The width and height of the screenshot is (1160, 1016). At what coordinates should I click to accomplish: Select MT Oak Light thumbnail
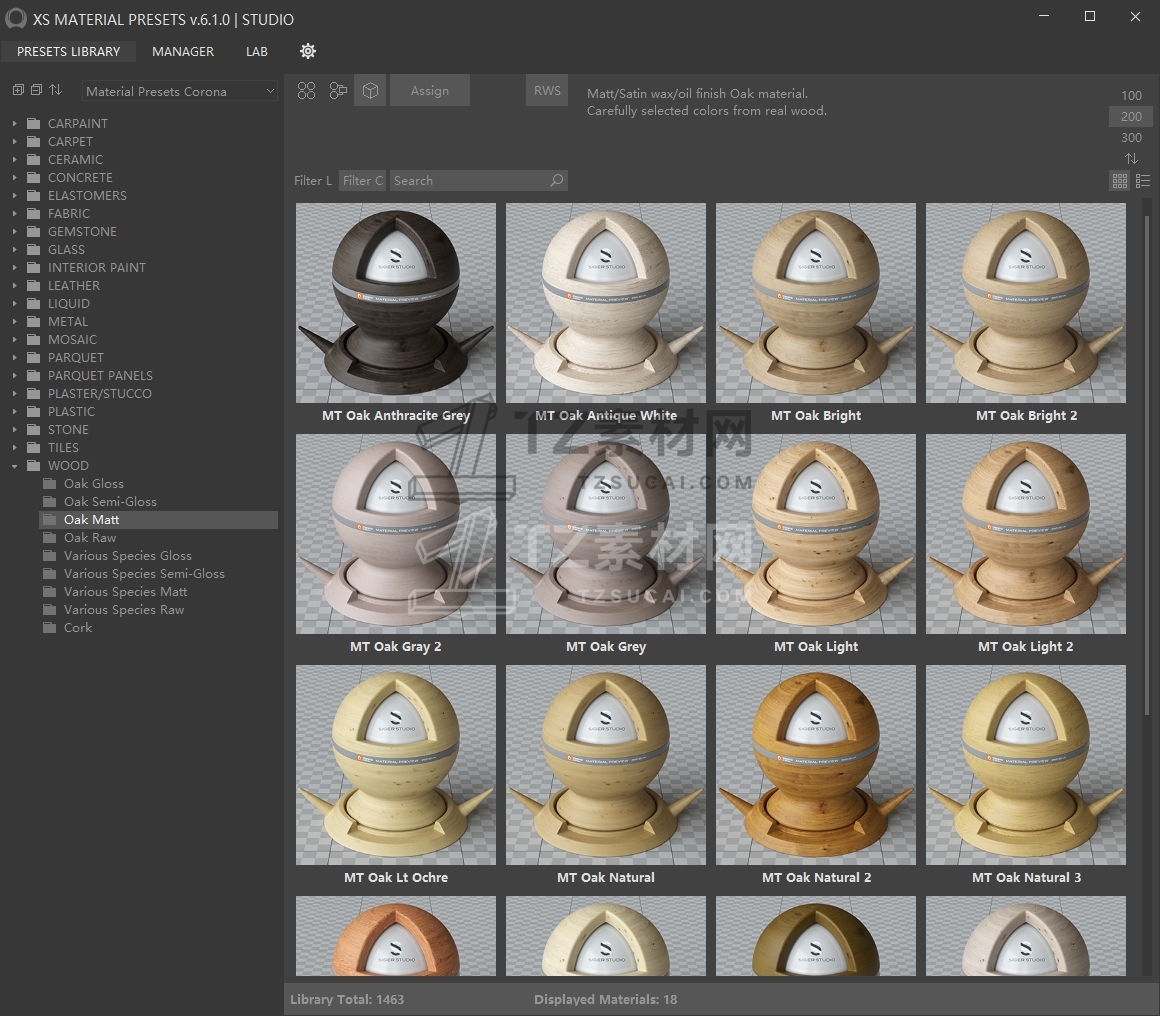[816, 534]
